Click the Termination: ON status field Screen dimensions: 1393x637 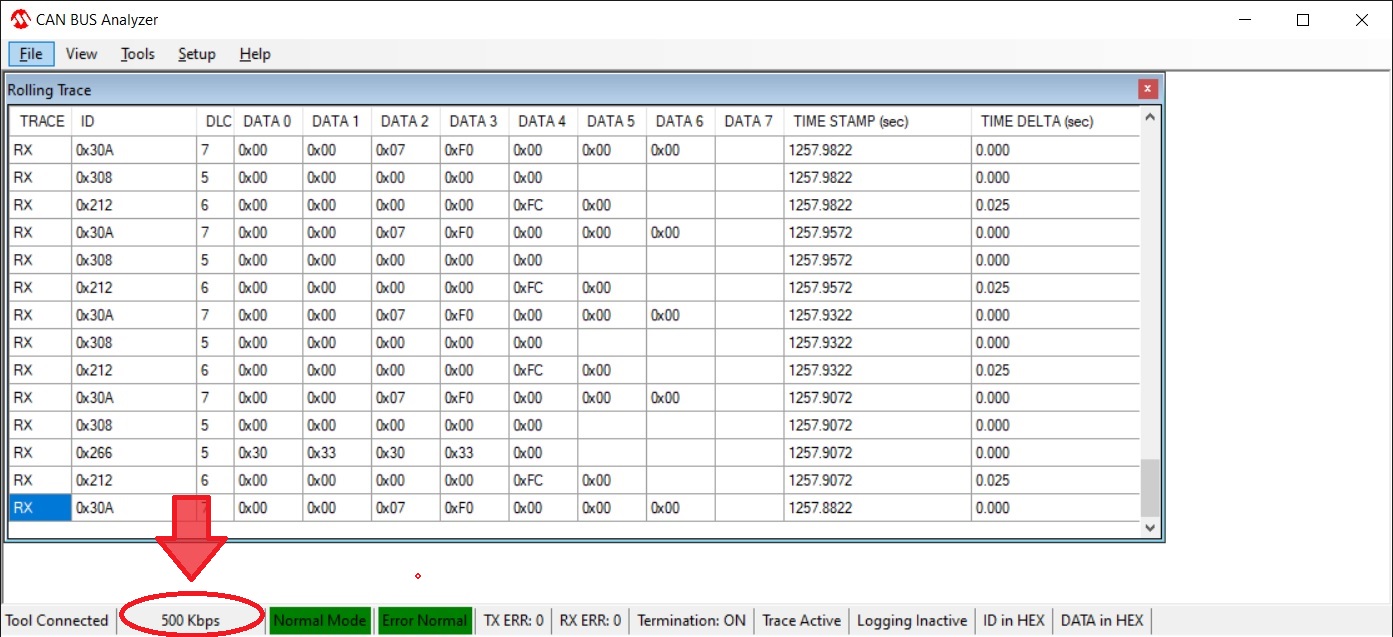[x=691, y=620]
